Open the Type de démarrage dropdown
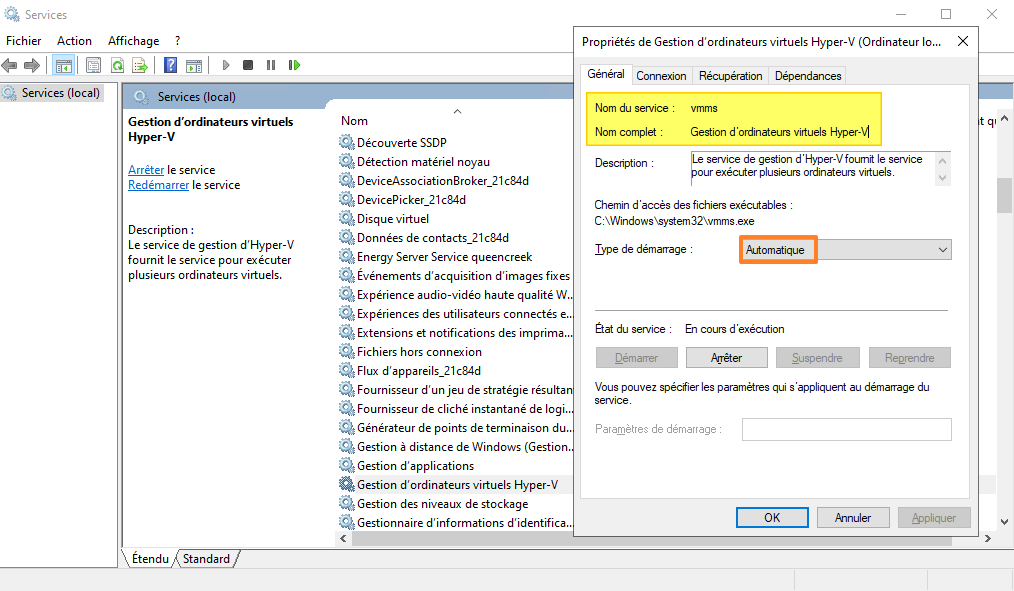The height and width of the screenshot is (591, 1014). coord(846,249)
